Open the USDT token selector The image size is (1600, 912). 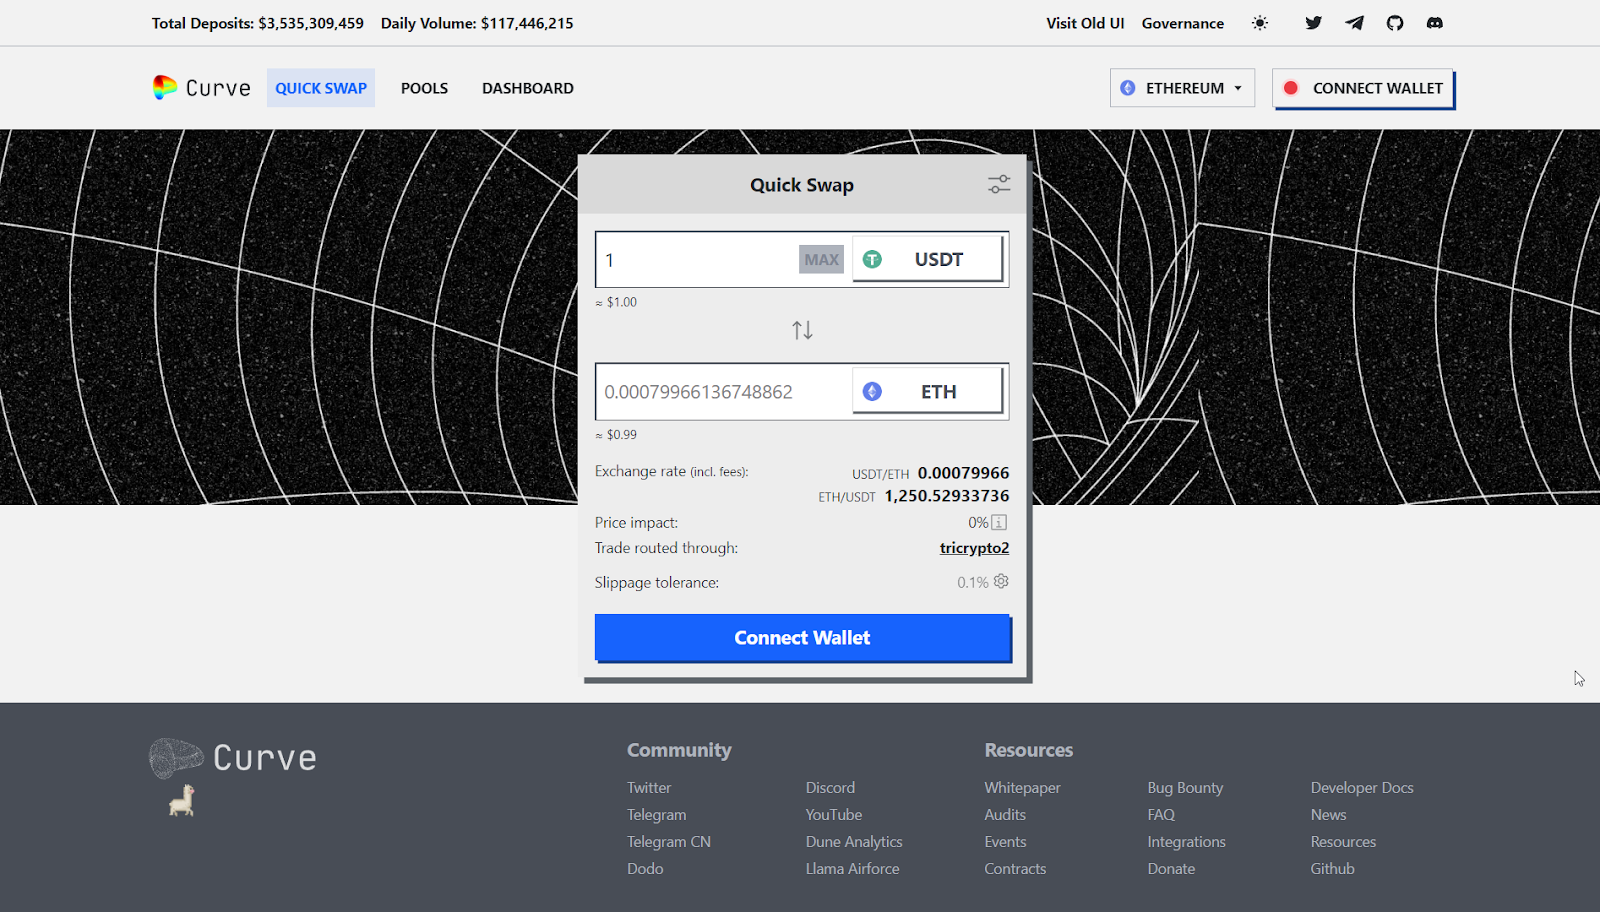point(927,259)
